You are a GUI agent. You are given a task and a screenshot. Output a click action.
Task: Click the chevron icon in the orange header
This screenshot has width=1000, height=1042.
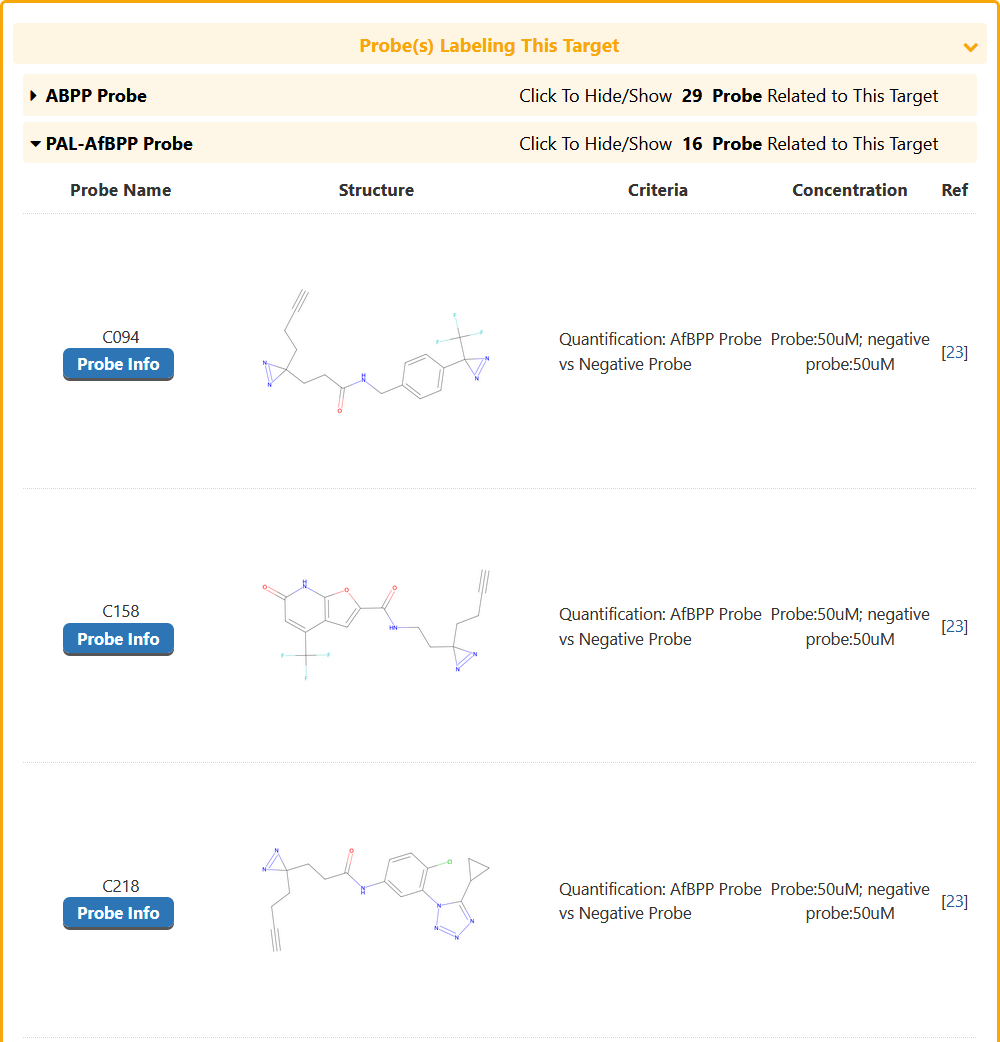pos(969,47)
